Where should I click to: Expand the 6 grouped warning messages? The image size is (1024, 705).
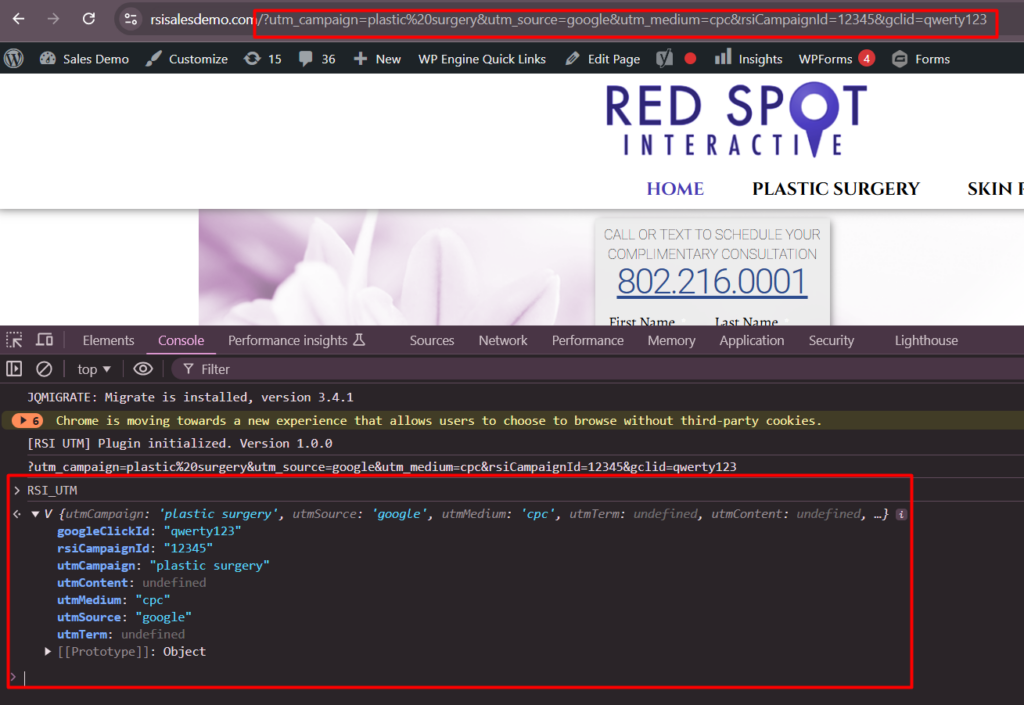27,420
